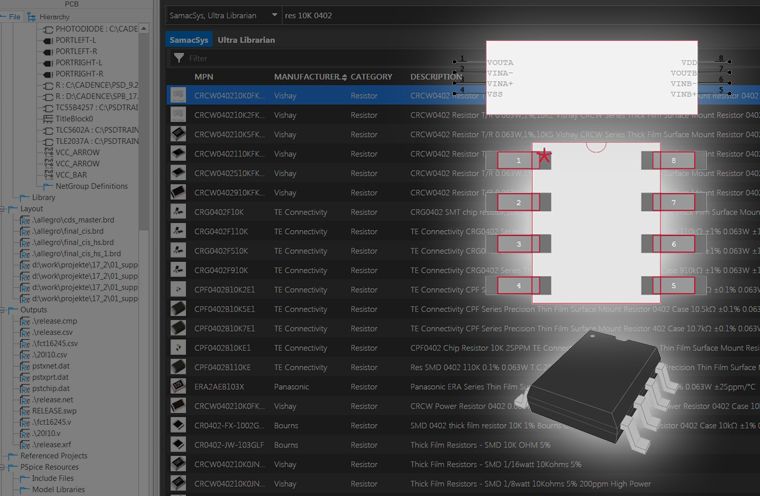This screenshot has width=760, height=496.
Task: Select the Include Files folder
Action: pyautogui.click(x=53, y=478)
